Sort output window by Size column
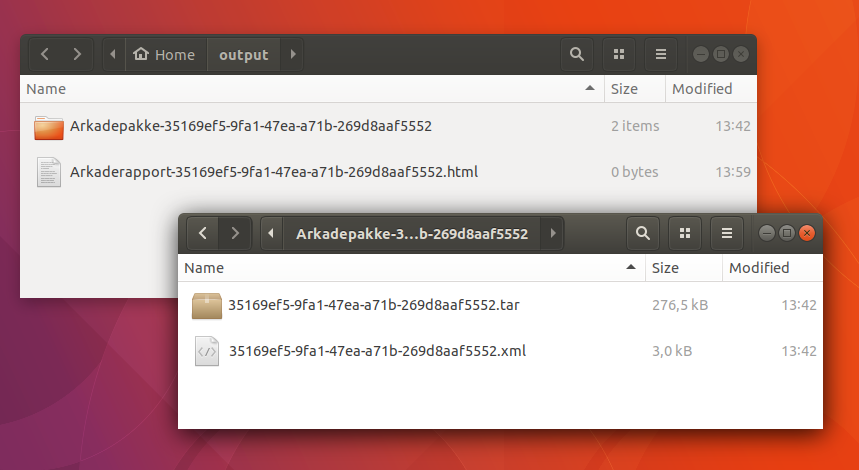Viewport: 859px width, 470px height. coord(635,89)
